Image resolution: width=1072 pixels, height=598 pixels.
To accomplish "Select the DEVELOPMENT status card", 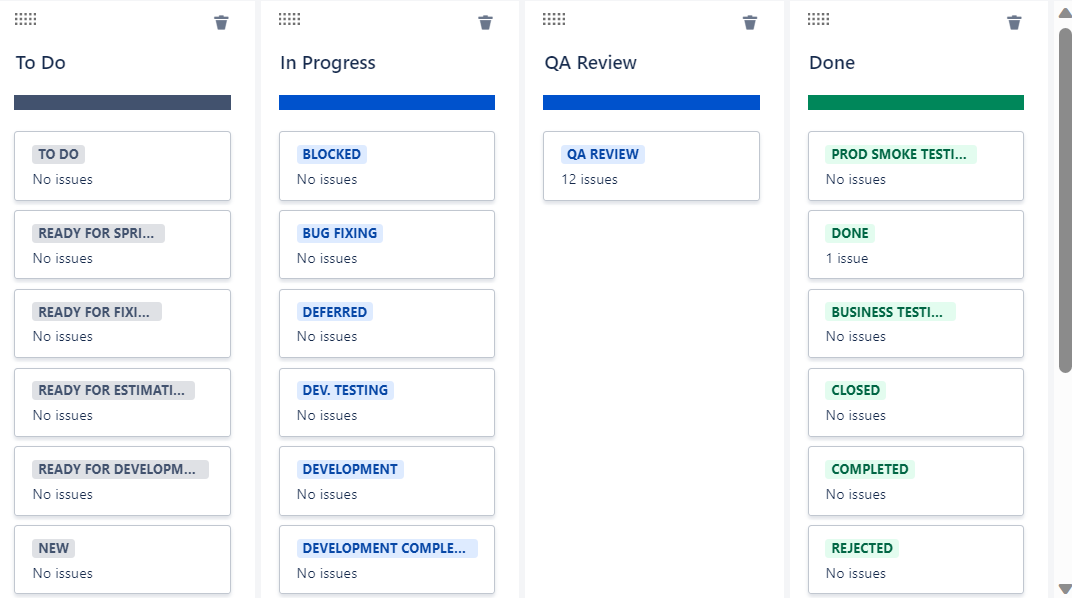I will click(387, 481).
